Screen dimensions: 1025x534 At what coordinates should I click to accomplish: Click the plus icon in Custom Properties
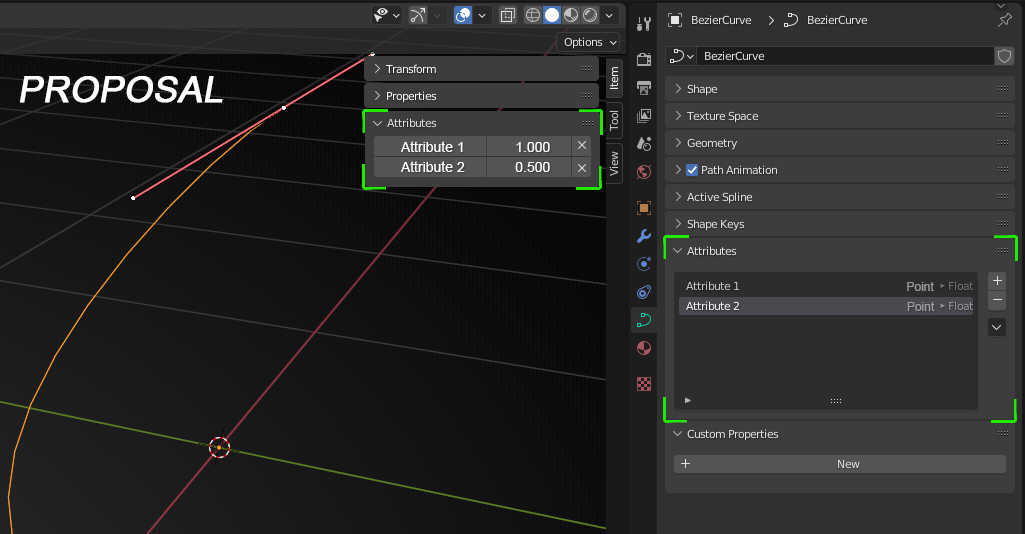(x=685, y=463)
